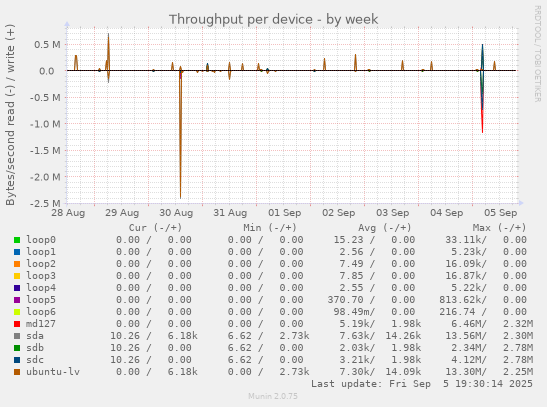
Task: Select the loop1 legend label
Action: point(41,252)
